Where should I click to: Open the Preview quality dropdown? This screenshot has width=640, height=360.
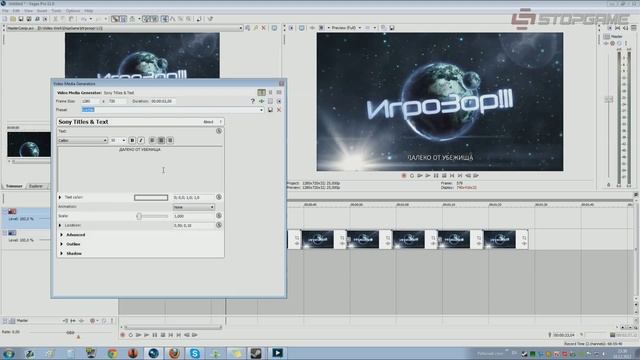pyautogui.click(x=346, y=28)
